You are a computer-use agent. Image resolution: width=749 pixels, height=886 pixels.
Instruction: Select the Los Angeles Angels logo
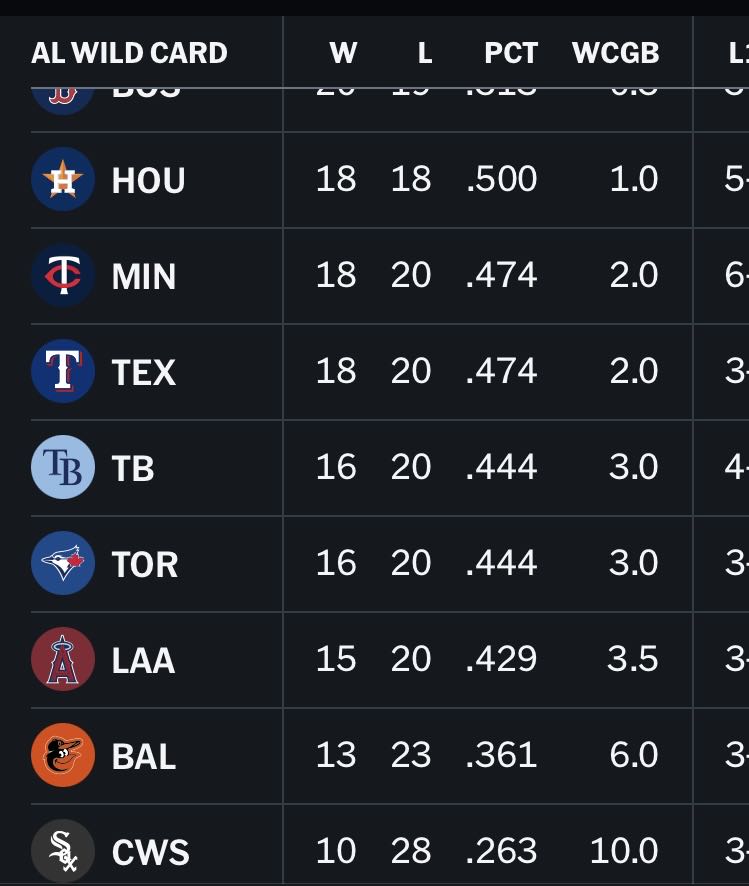63,659
